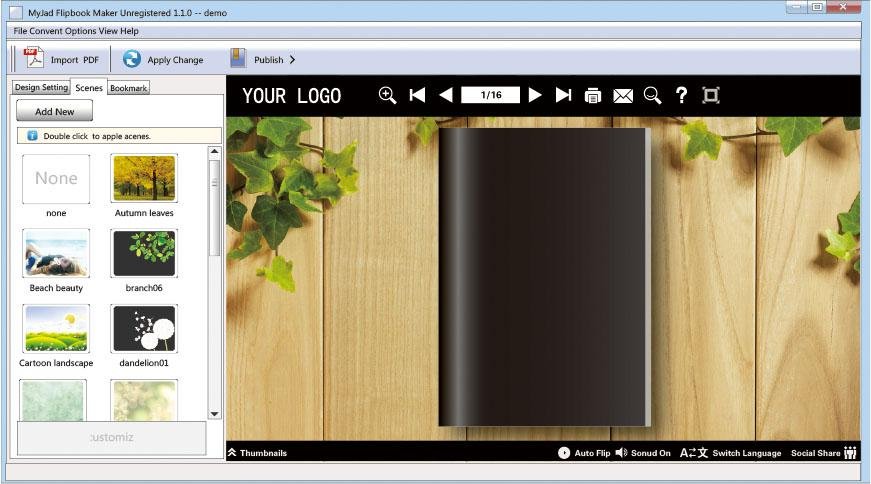Click the Import PDF icon
The width and height of the screenshot is (871, 484).
pos(34,58)
